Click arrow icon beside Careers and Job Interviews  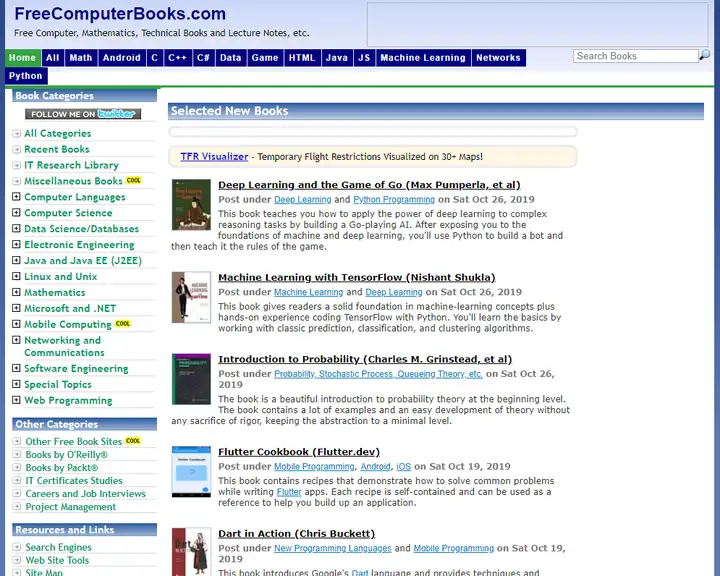(17, 493)
